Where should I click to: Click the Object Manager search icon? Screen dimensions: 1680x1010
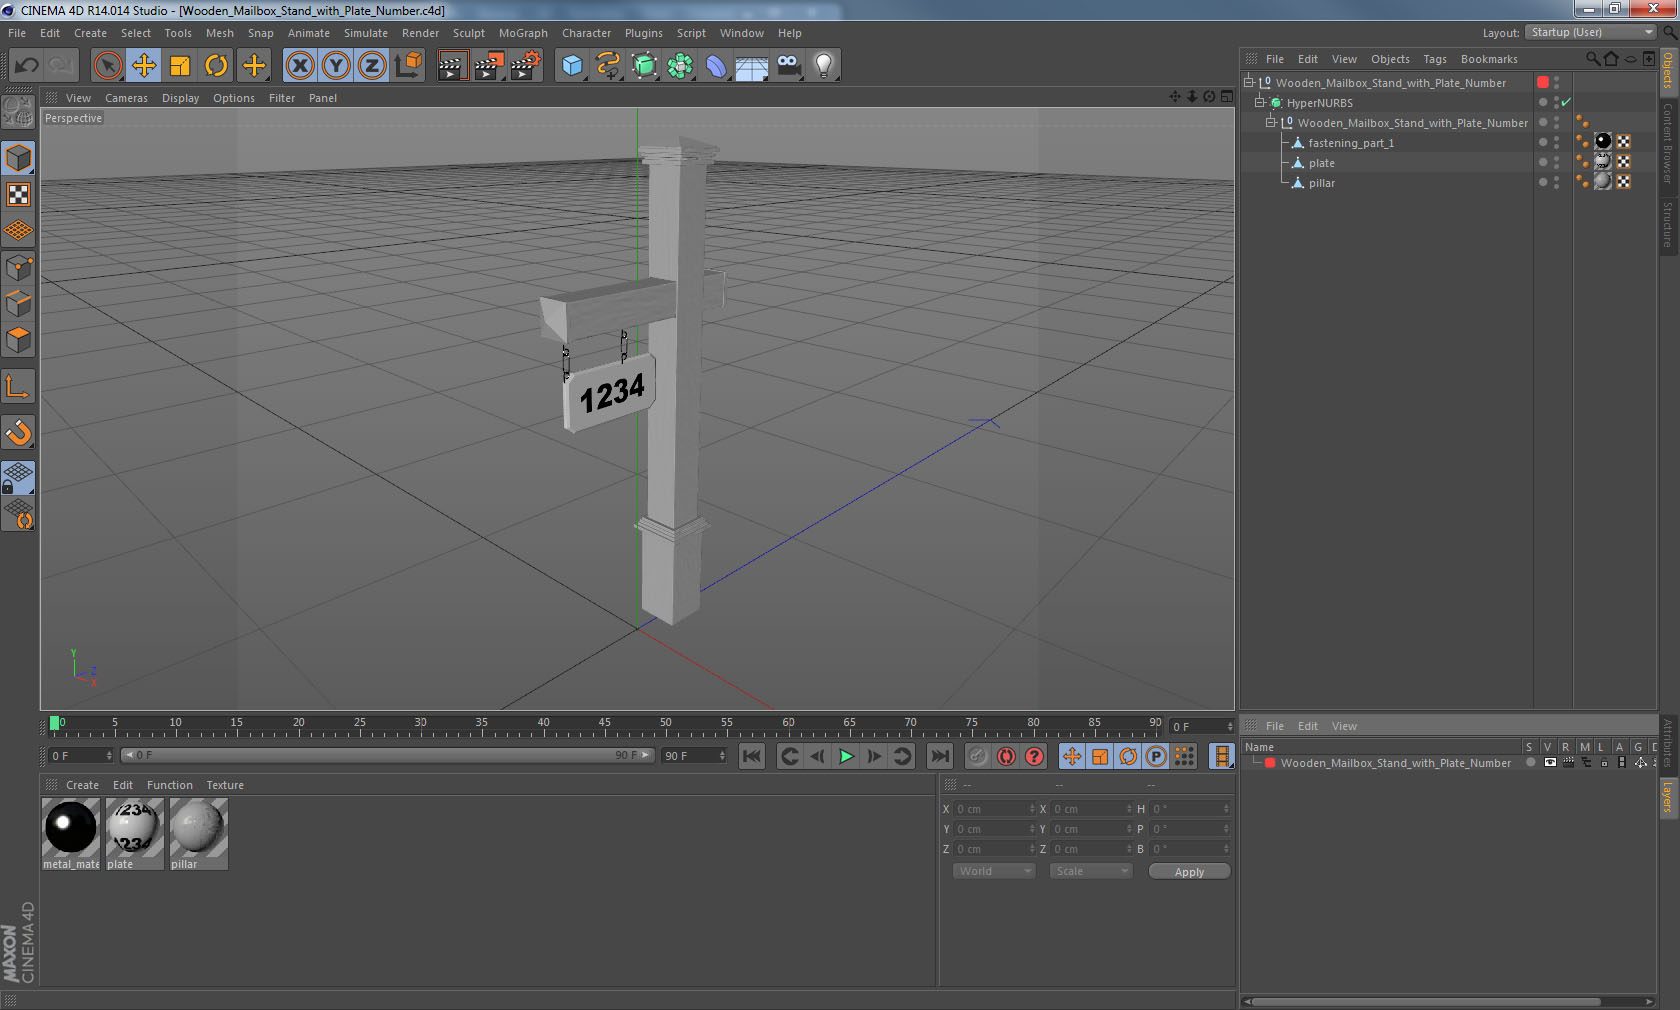(x=1592, y=59)
